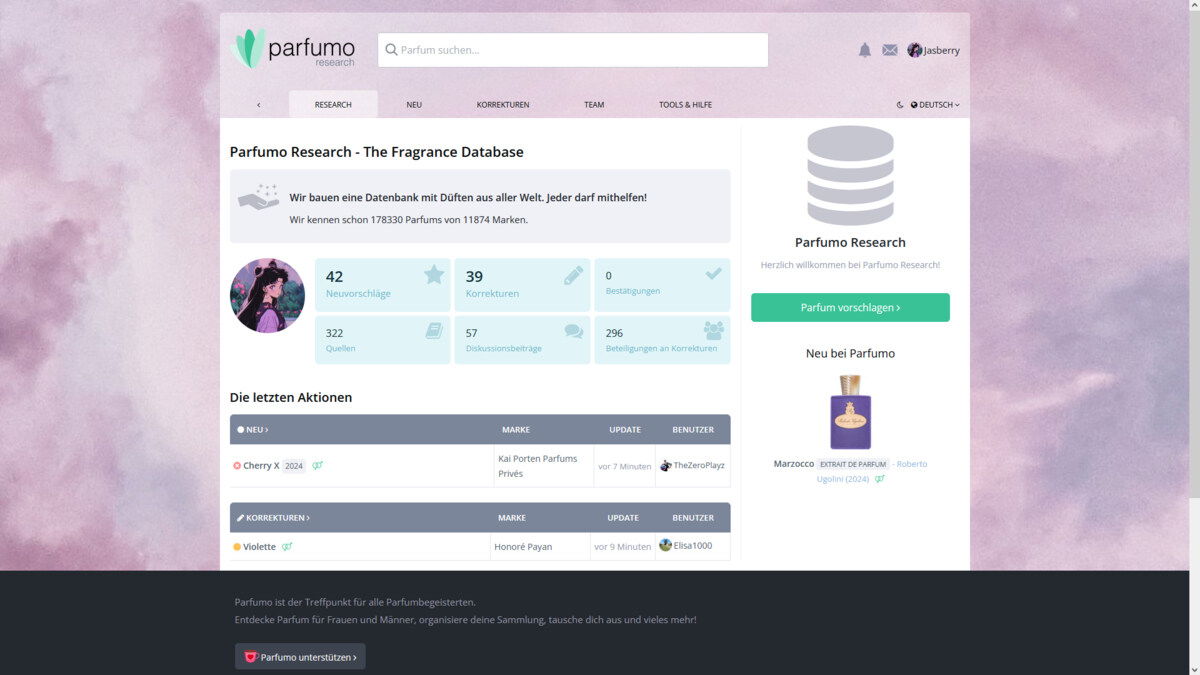Click the large profile avatar picture

click(267, 295)
